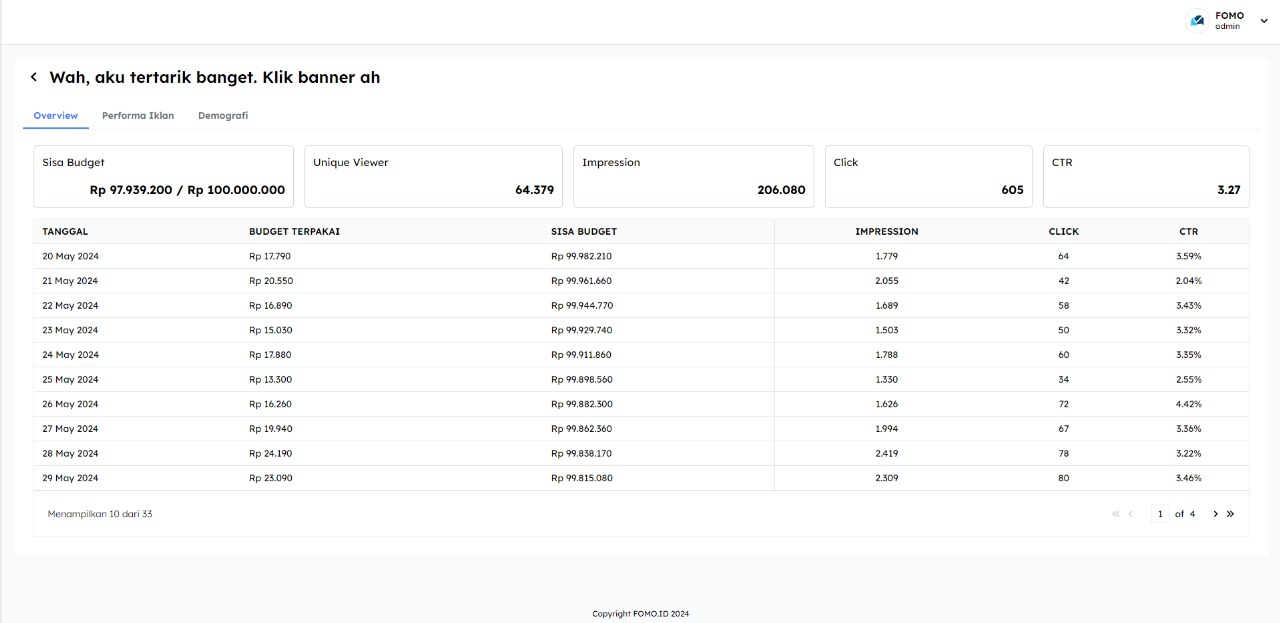Go back using the left arrow icon
The height and width of the screenshot is (623, 1280).
(34, 77)
